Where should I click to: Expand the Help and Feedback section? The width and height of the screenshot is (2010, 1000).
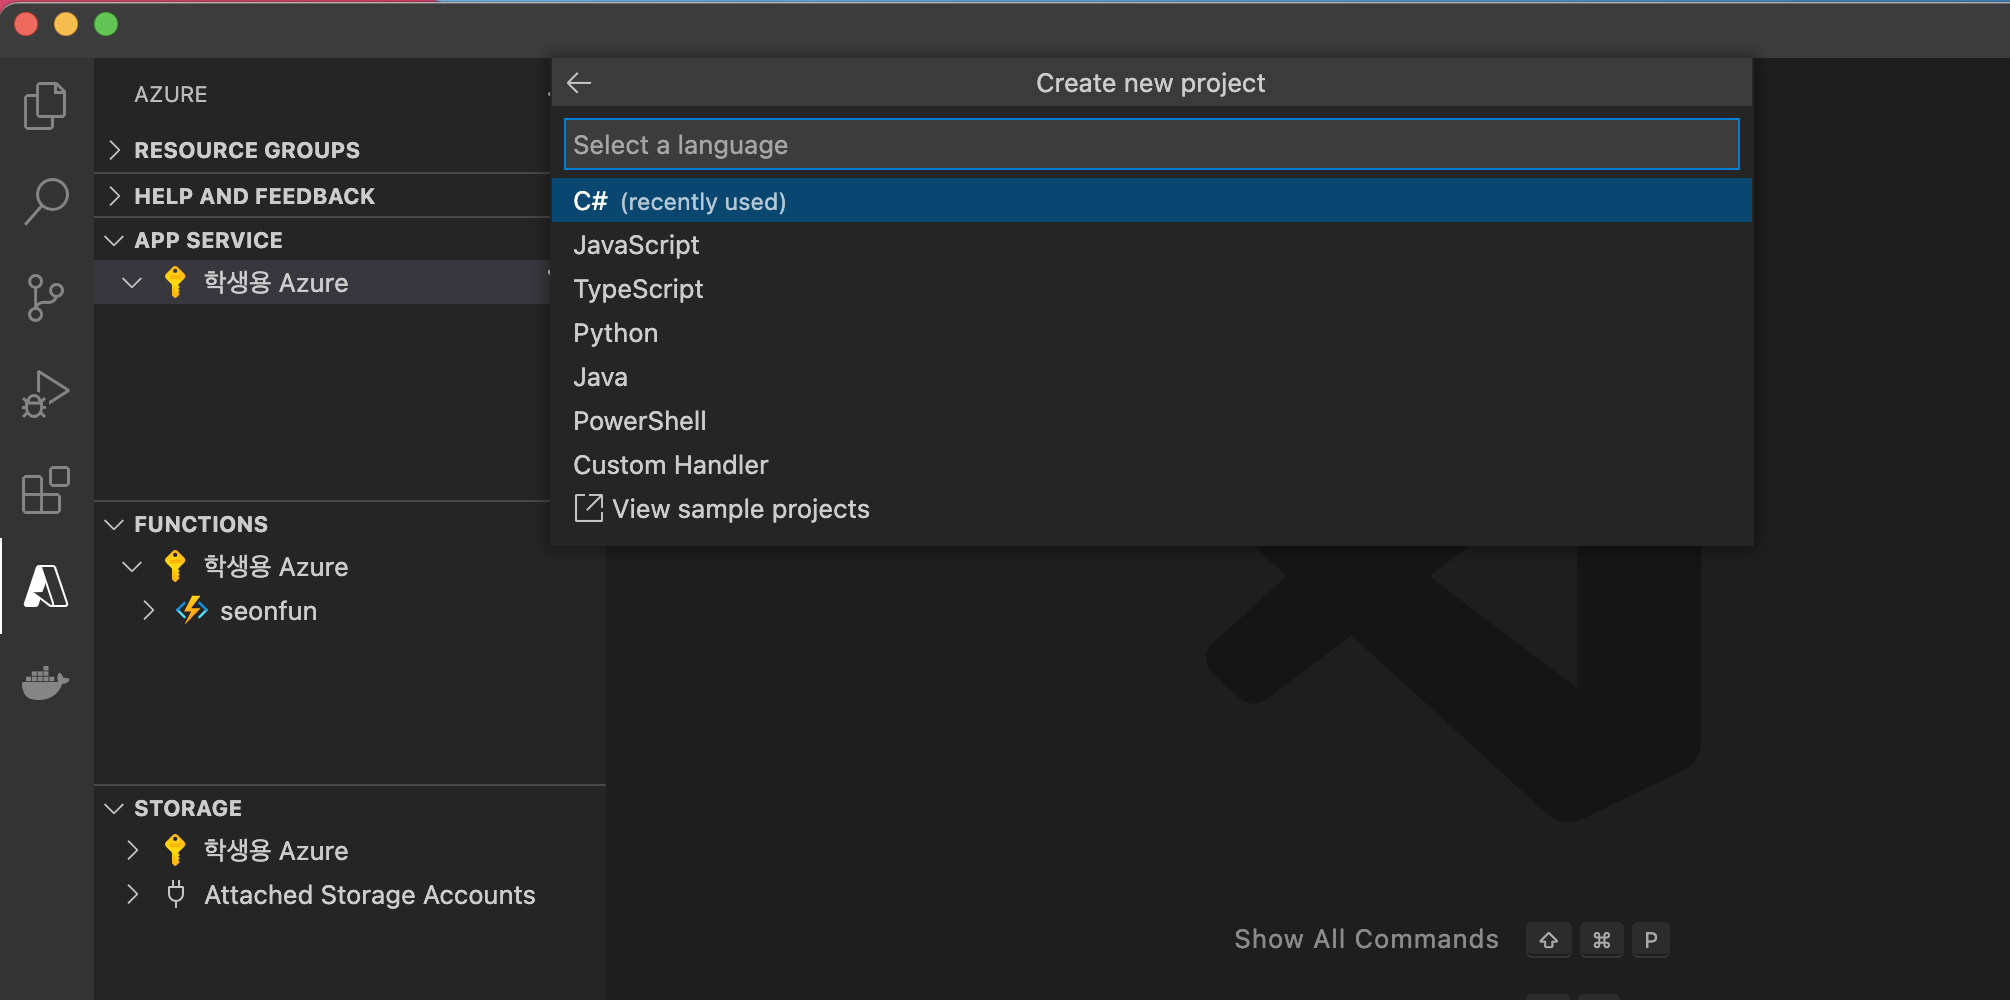(114, 196)
